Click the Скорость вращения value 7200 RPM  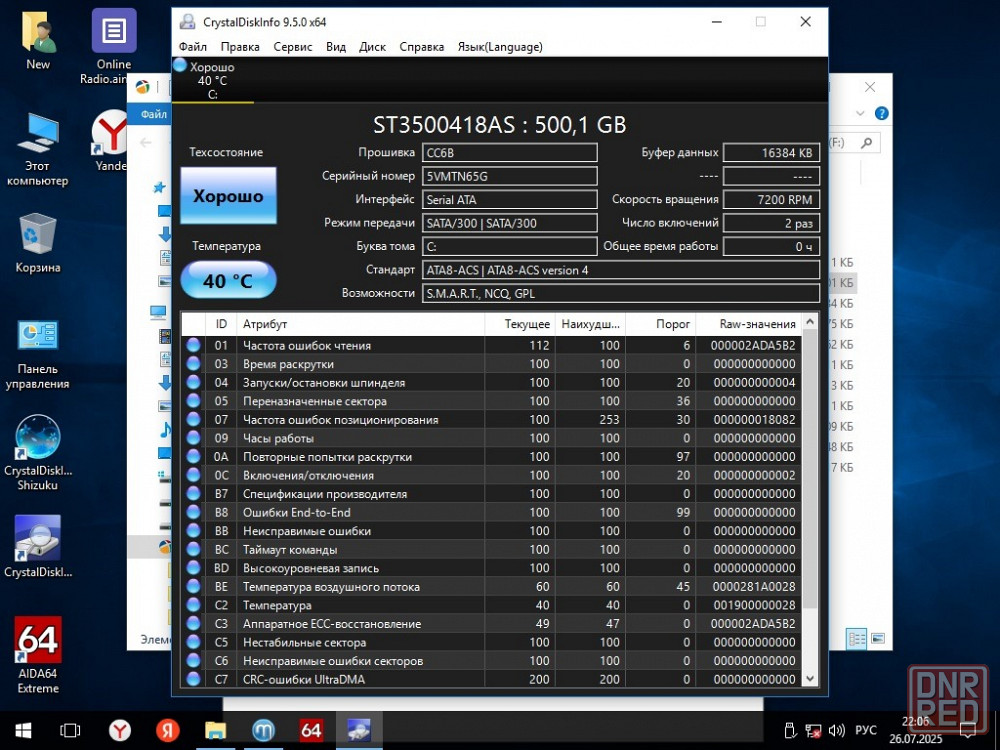pos(771,200)
